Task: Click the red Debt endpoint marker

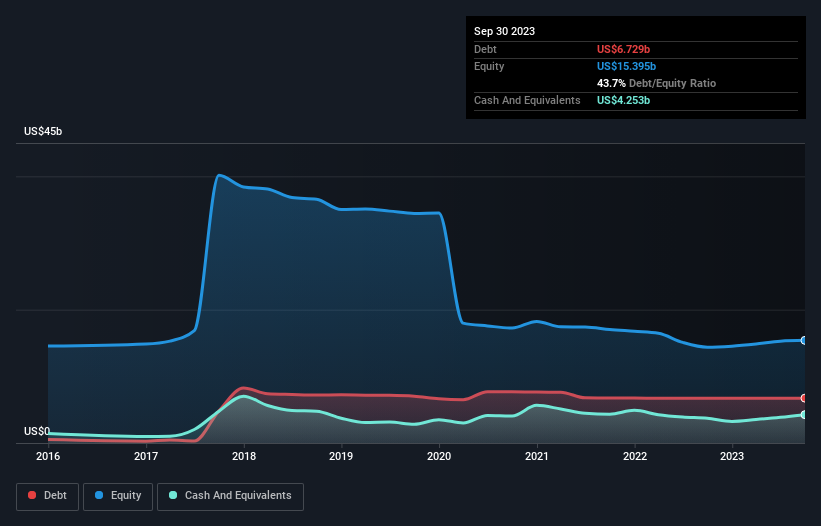Action: [x=804, y=398]
